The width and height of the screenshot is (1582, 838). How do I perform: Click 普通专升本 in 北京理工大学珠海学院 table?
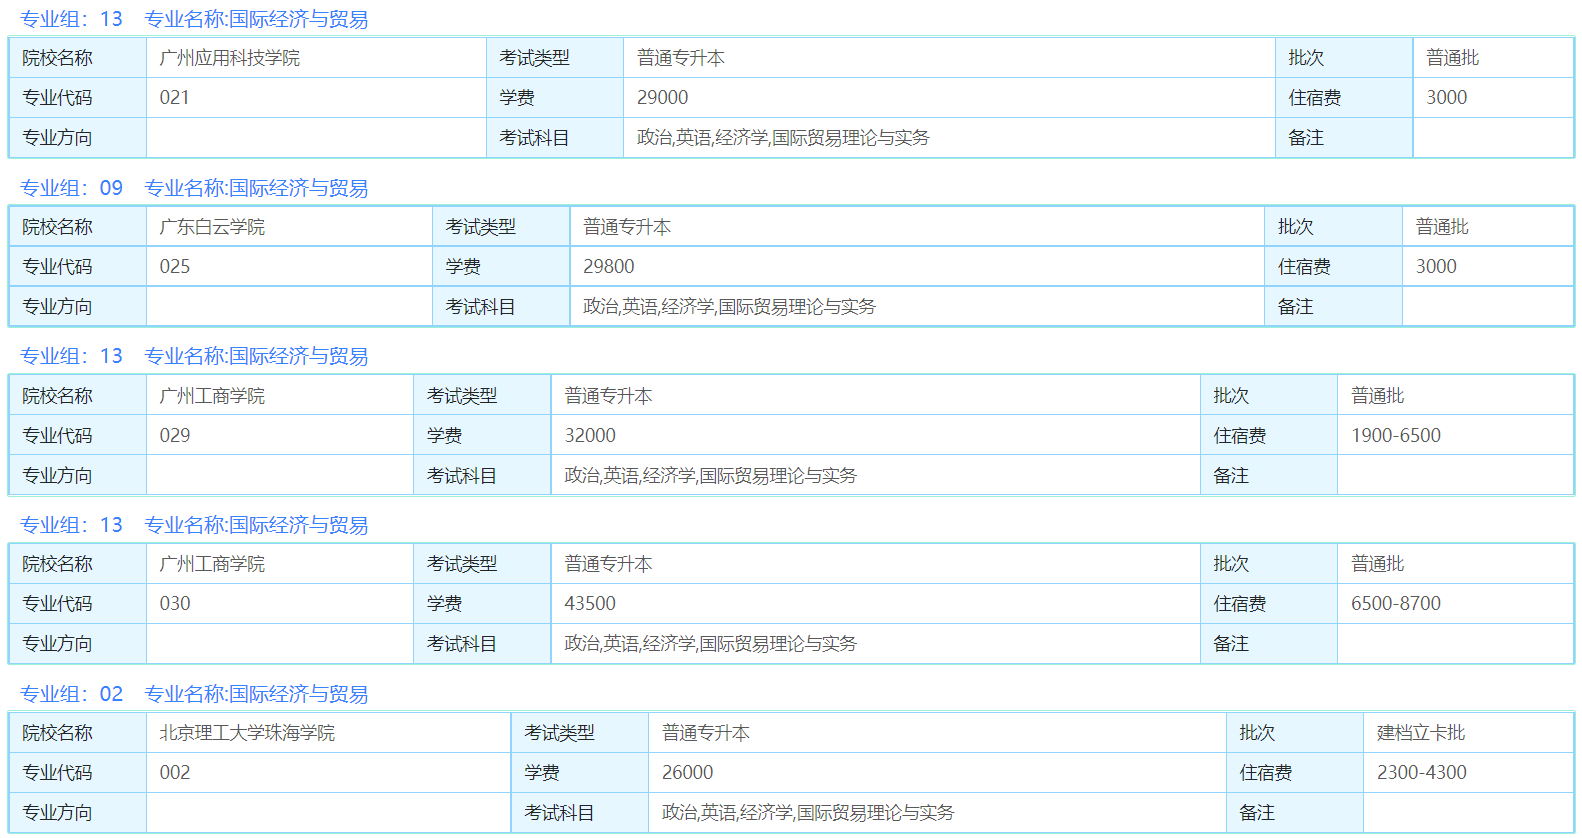point(706,733)
